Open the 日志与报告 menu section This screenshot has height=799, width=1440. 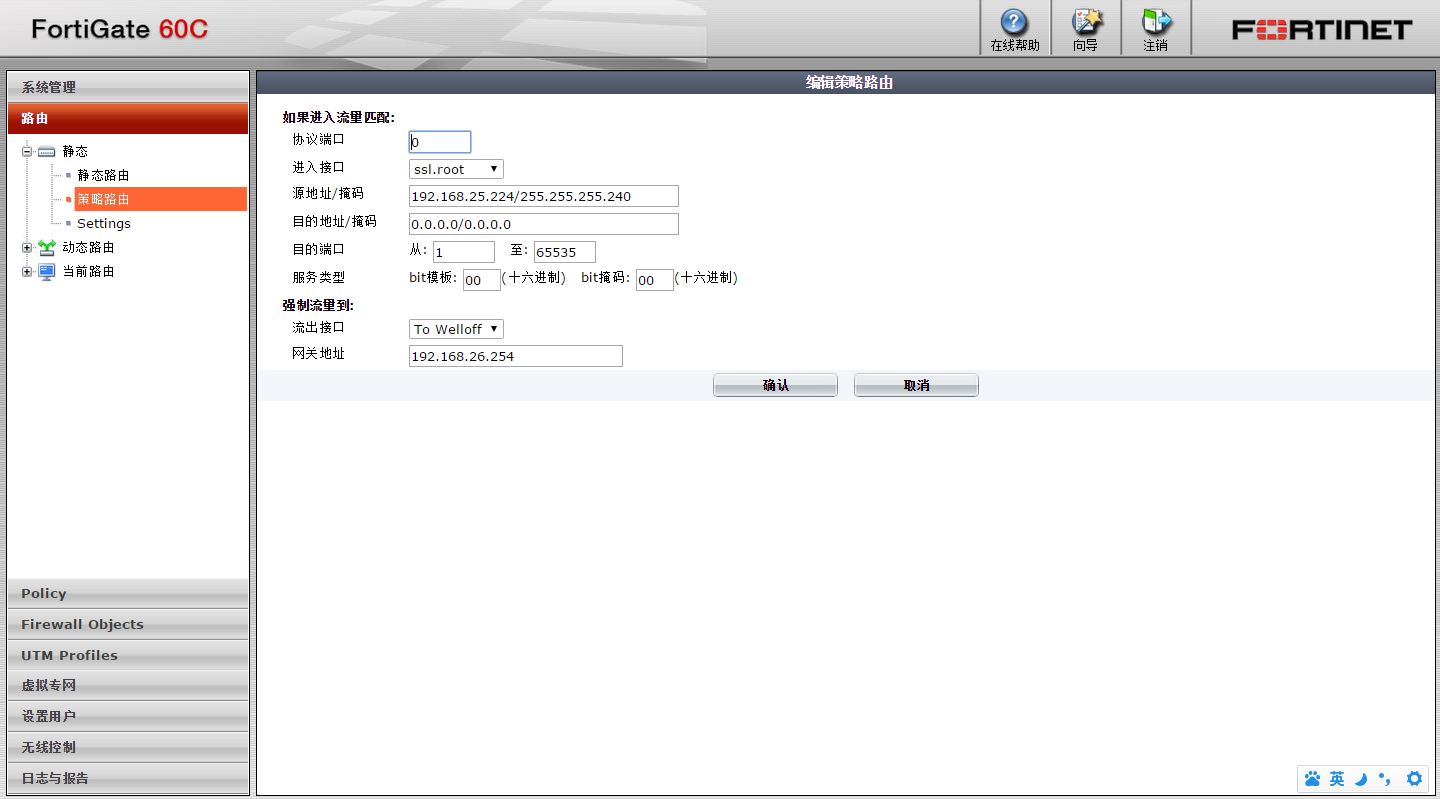128,778
